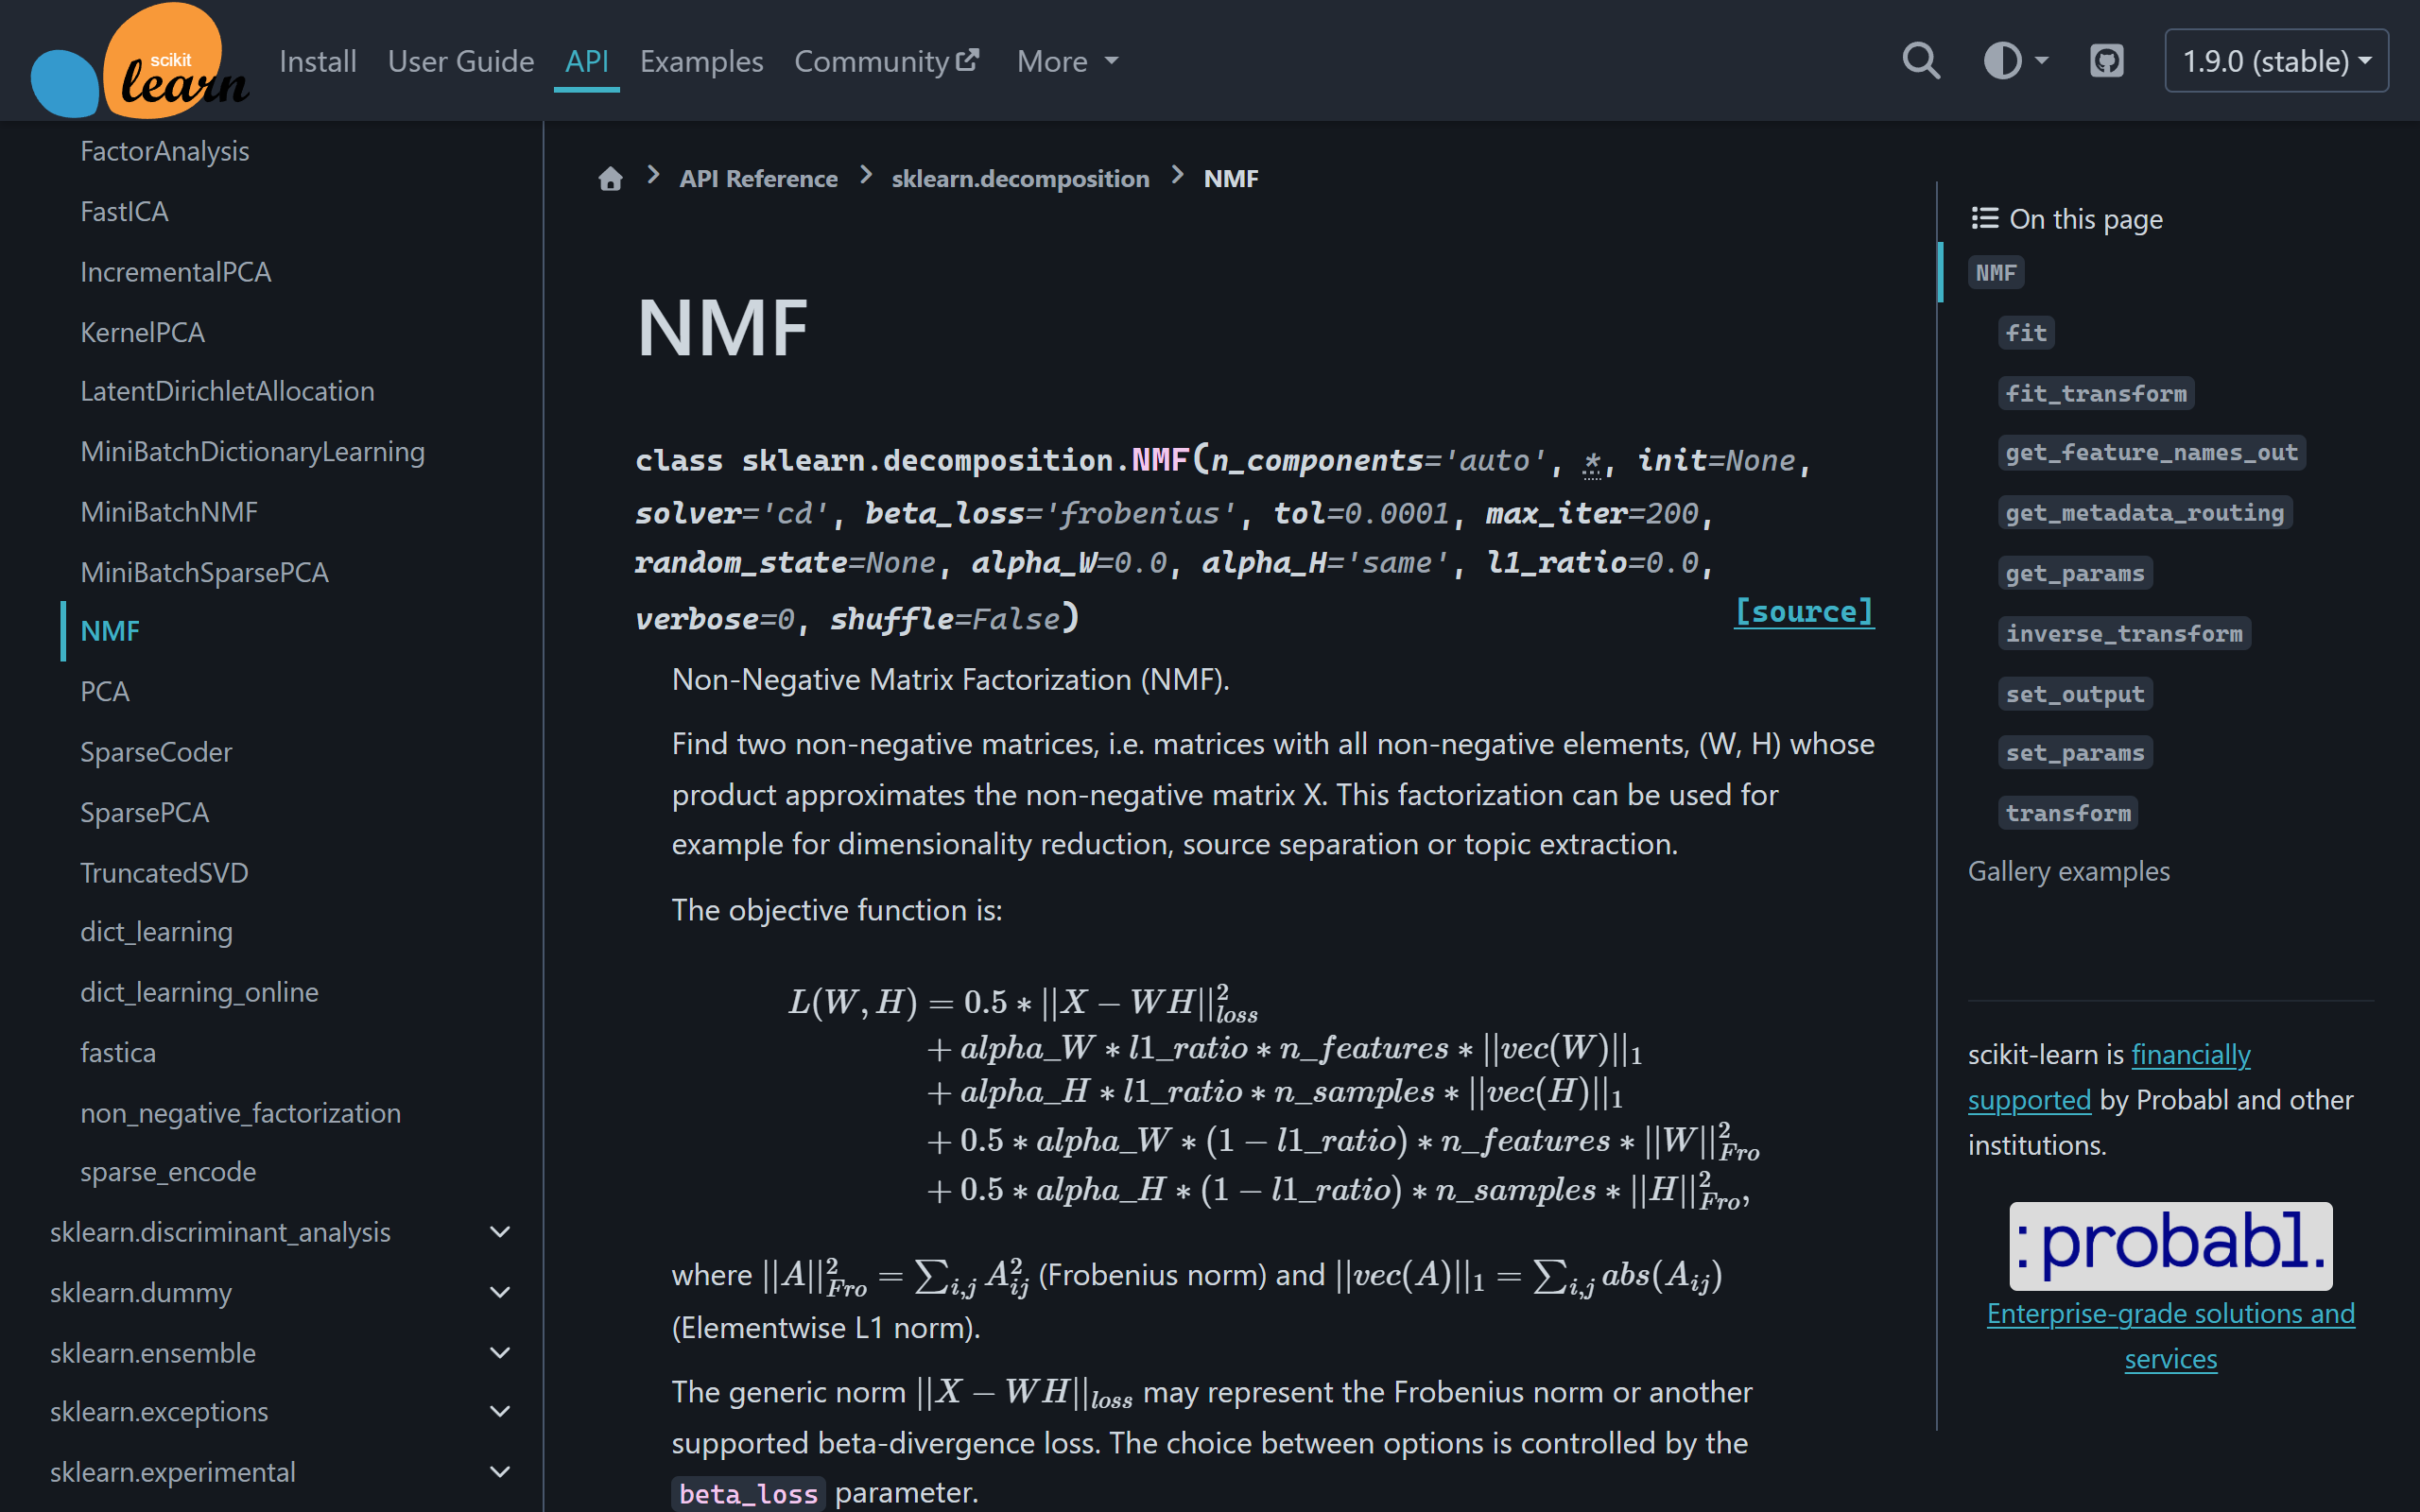
Task: Jump to get_metadata_routing section
Action: [x=2145, y=513]
